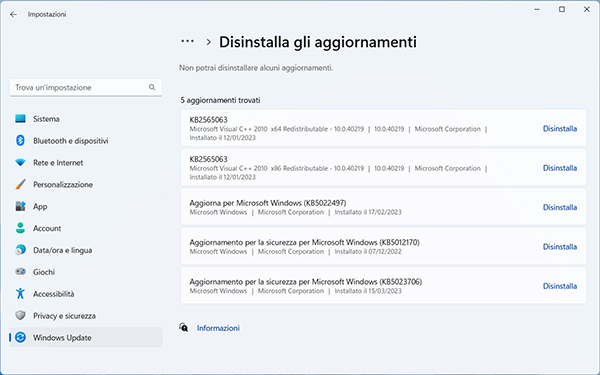Open the Informazioni link
This screenshot has width=600, height=375.
[x=218, y=328]
